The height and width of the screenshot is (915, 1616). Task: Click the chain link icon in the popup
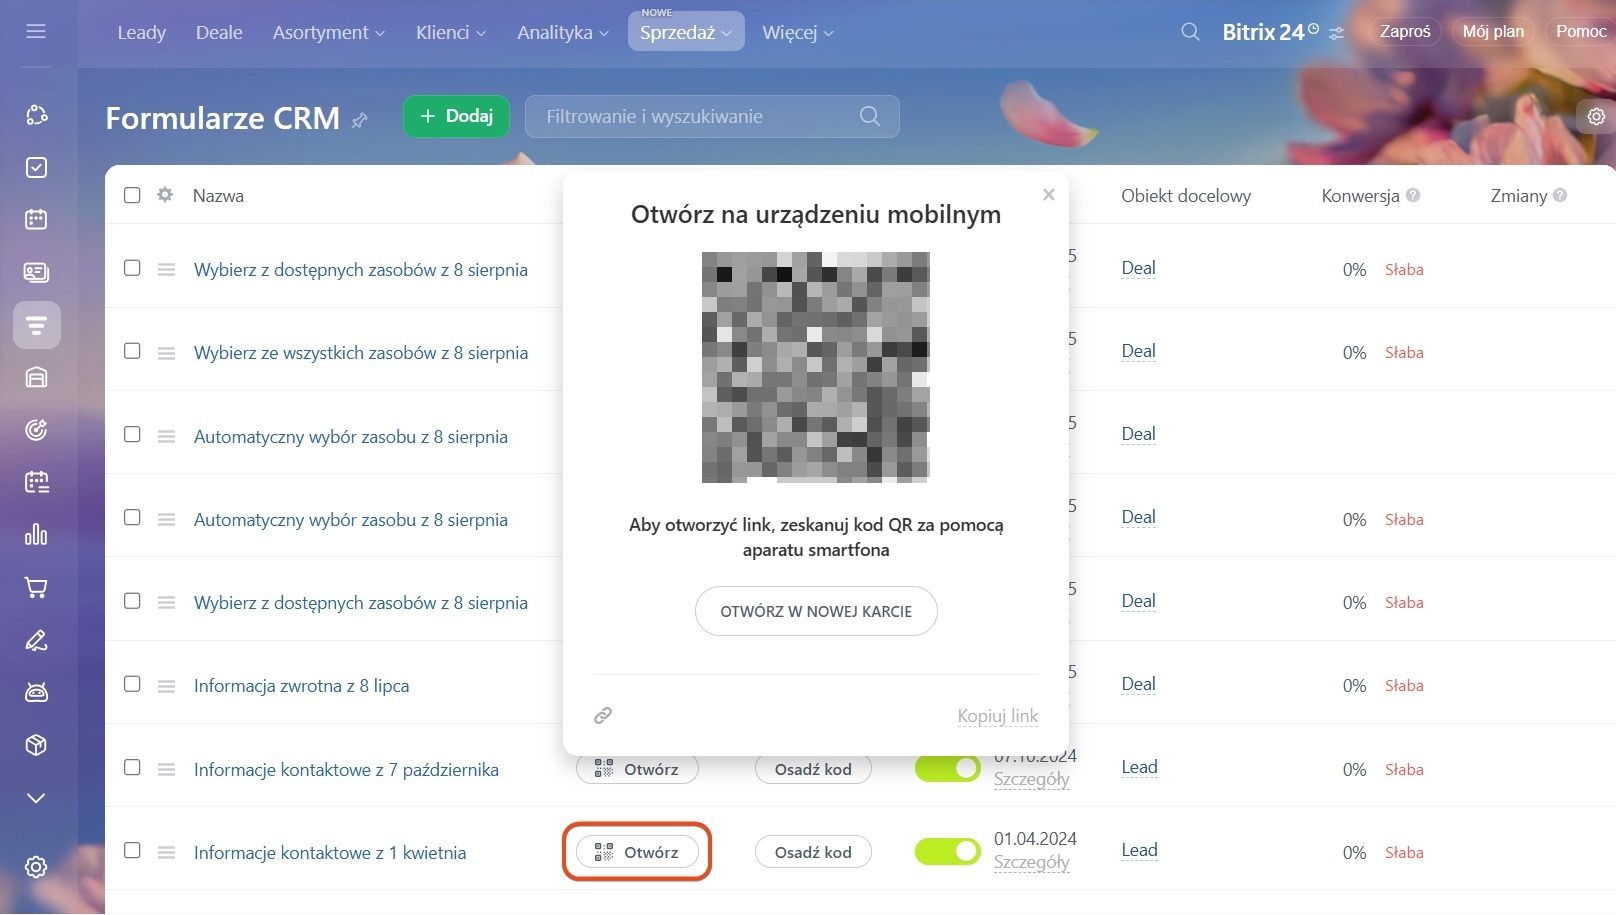(603, 715)
